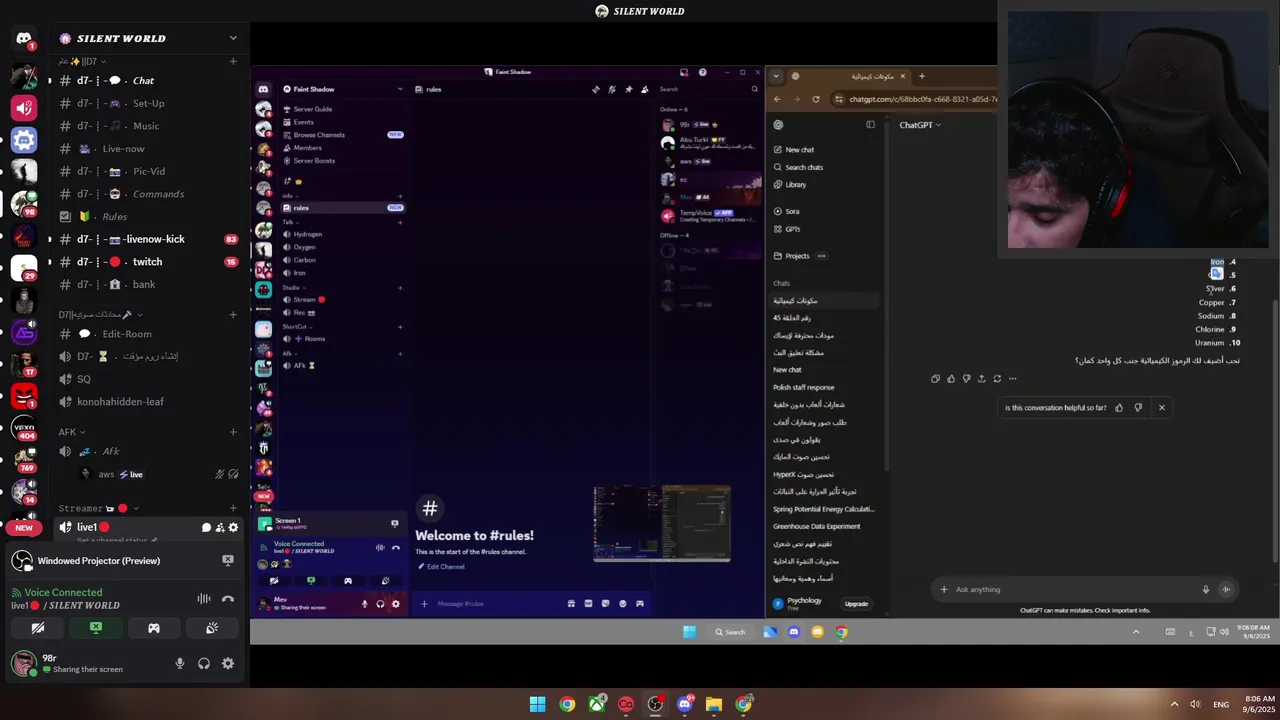The image size is (1280, 720).
Task: Open Events in Faint Shadow
Action: (x=303, y=122)
